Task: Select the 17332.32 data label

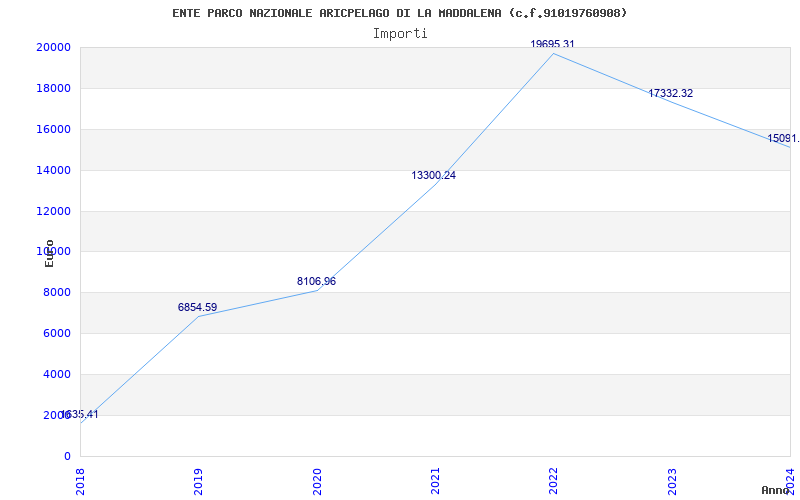Action: (670, 93)
